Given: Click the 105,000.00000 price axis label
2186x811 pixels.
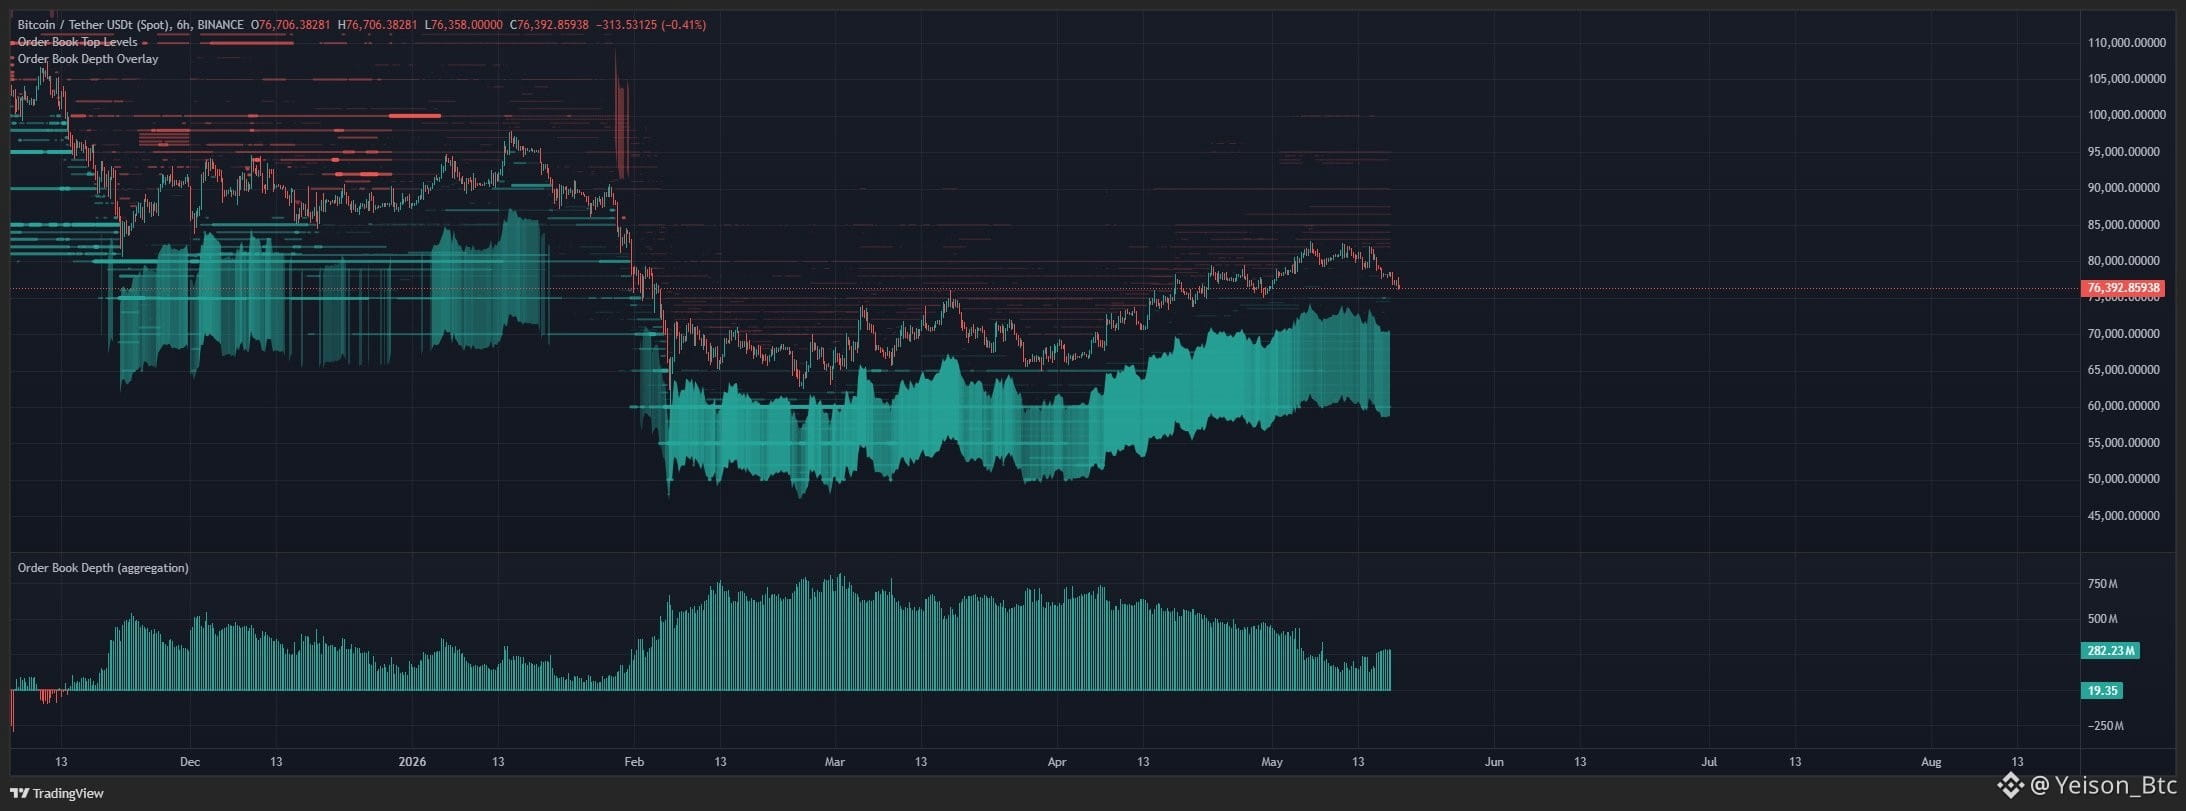Looking at the screenshot, I should [x=2126, y=79].
